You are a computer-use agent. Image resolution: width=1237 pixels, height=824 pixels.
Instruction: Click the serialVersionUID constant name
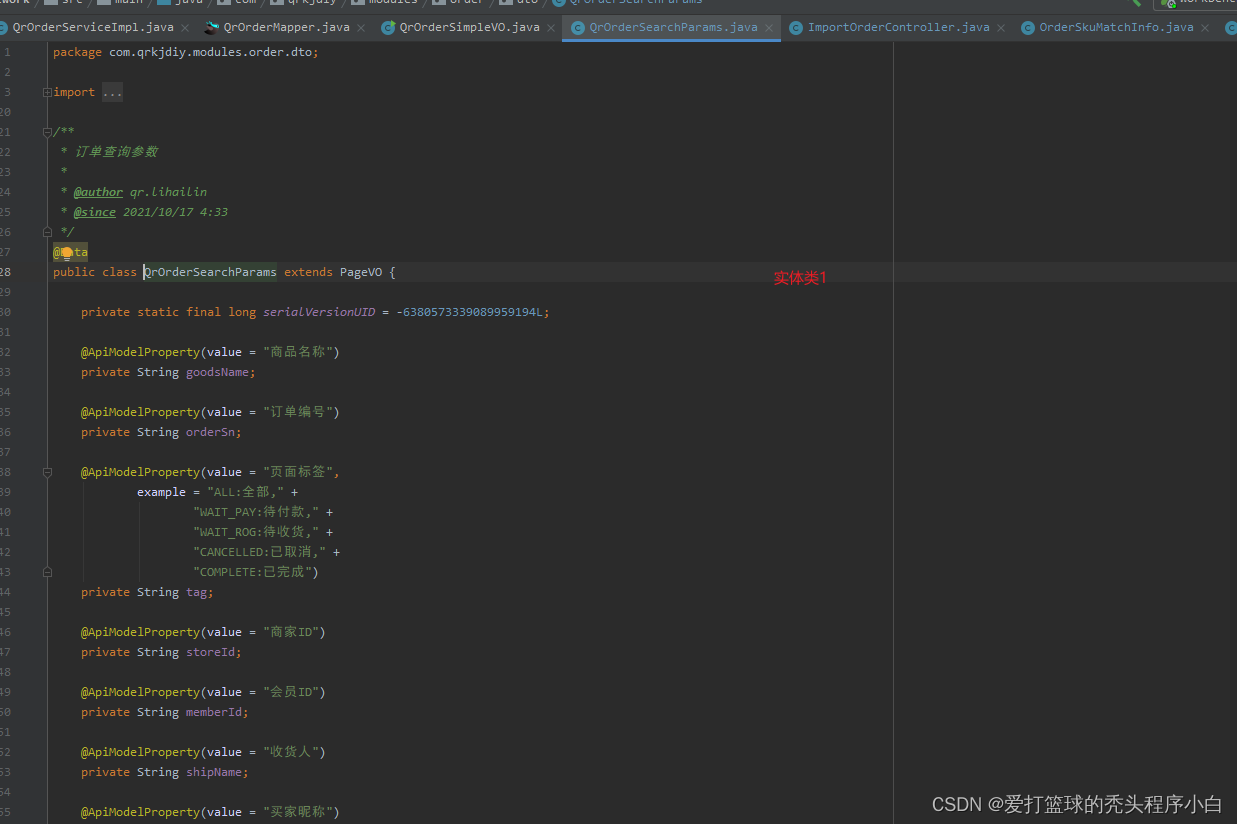(x=319, y=312)
